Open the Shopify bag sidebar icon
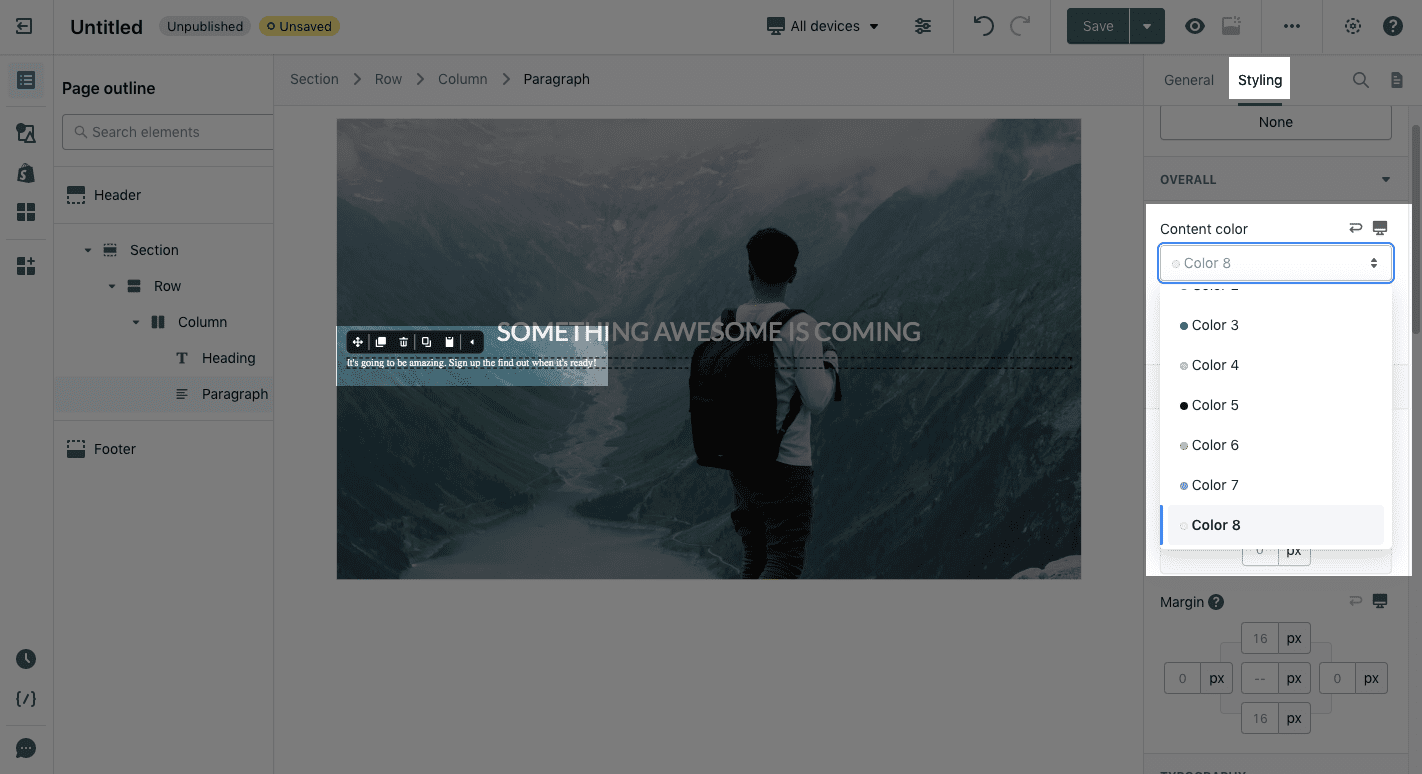 coord(26,172)
